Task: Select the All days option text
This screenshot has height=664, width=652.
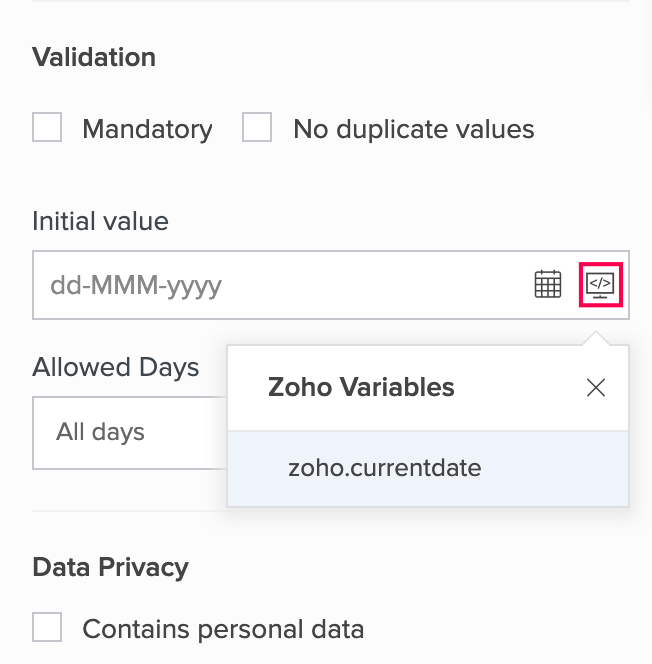Action: 100,432
